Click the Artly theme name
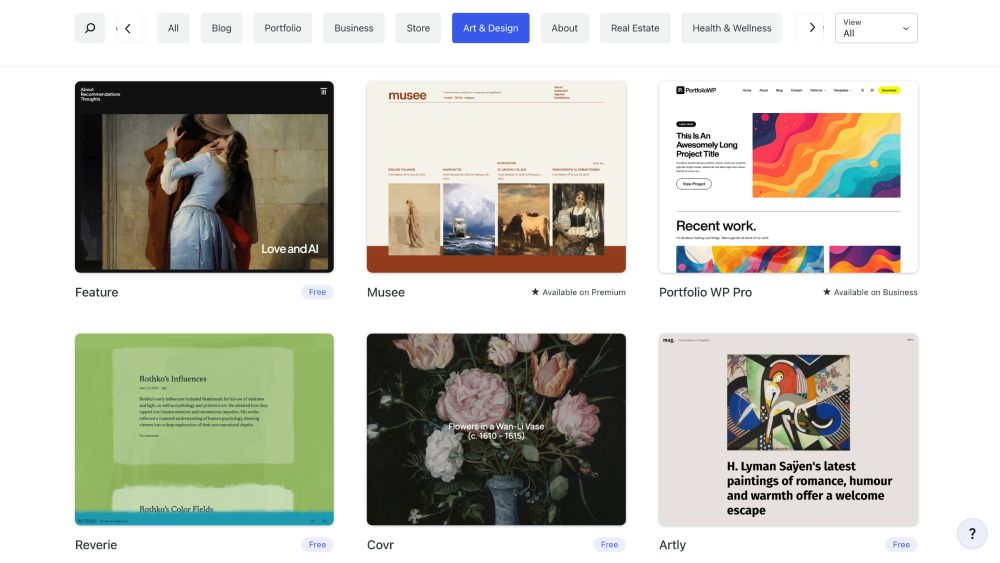 pos(672,545)
